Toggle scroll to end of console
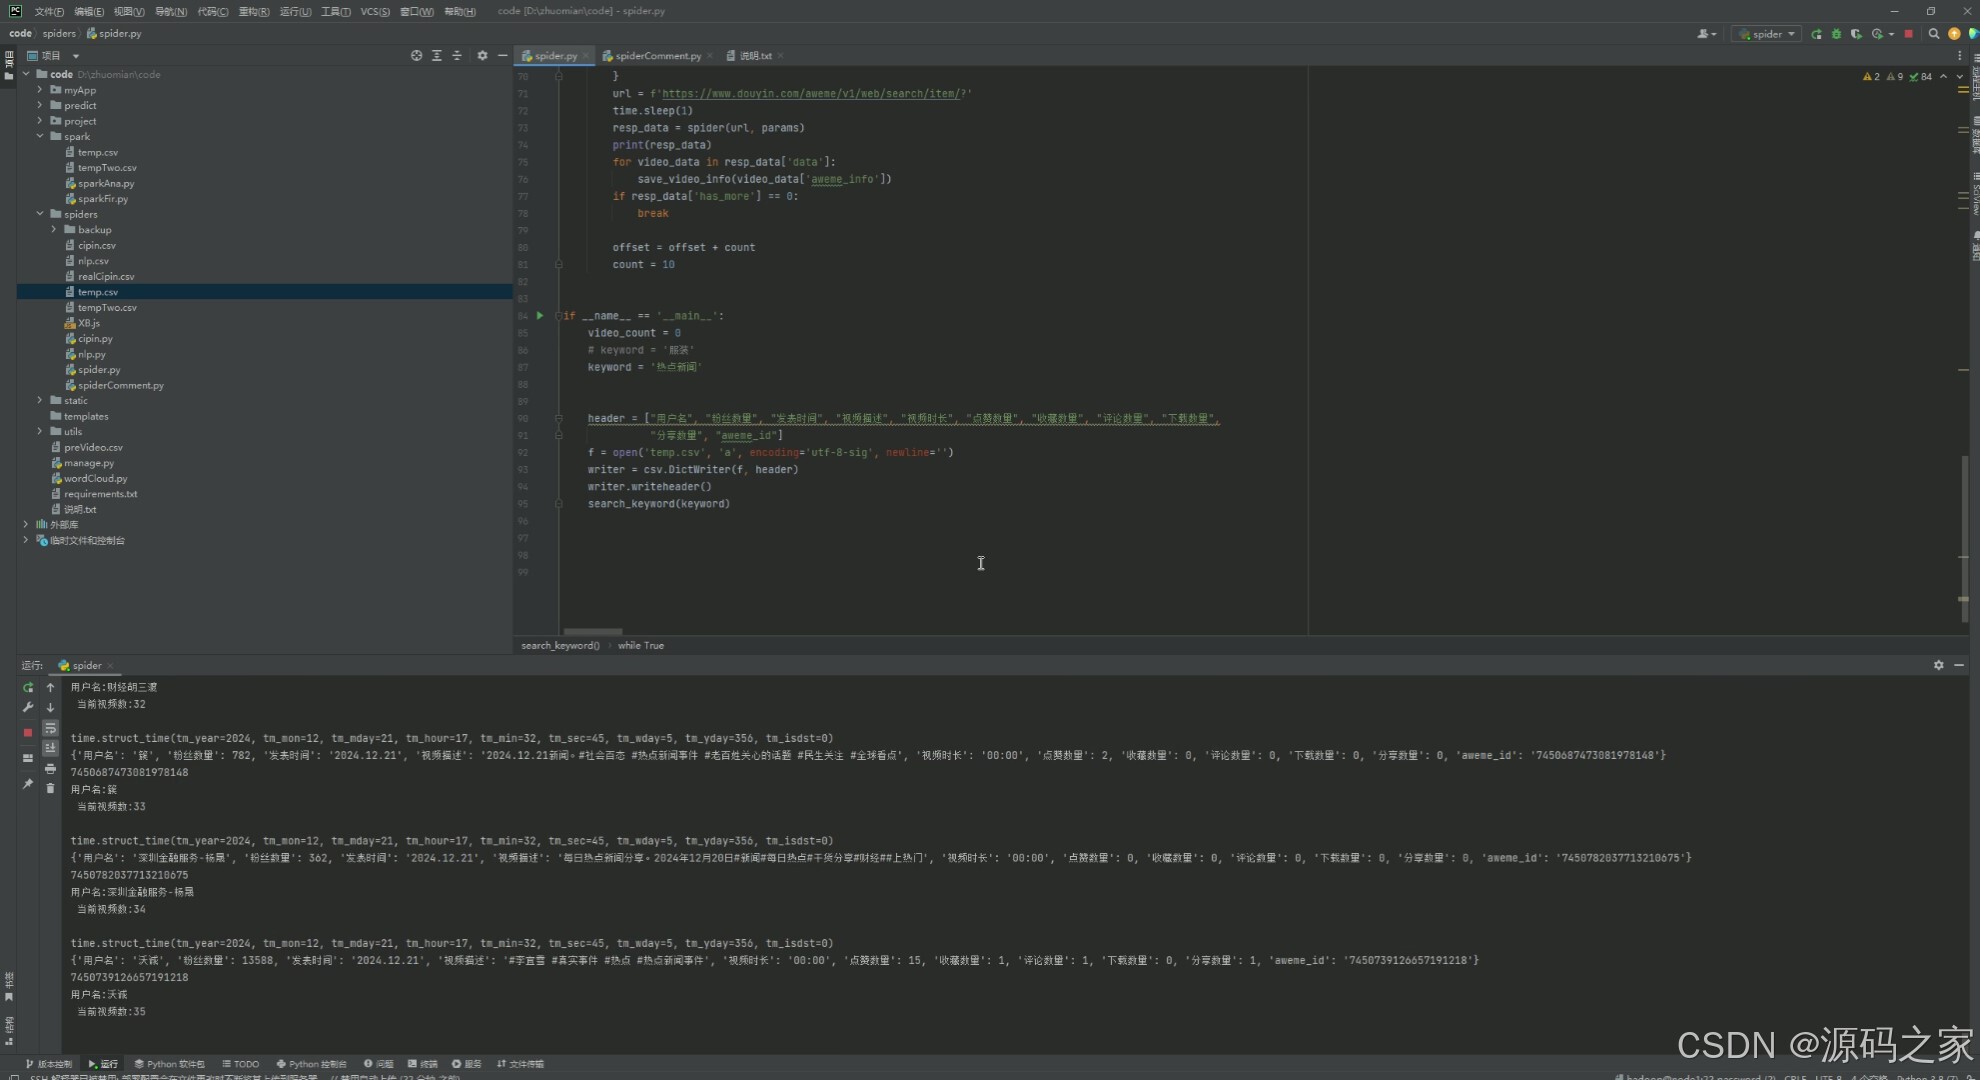The width and height of the screenshot is (1980, 1080). point(50,748)
